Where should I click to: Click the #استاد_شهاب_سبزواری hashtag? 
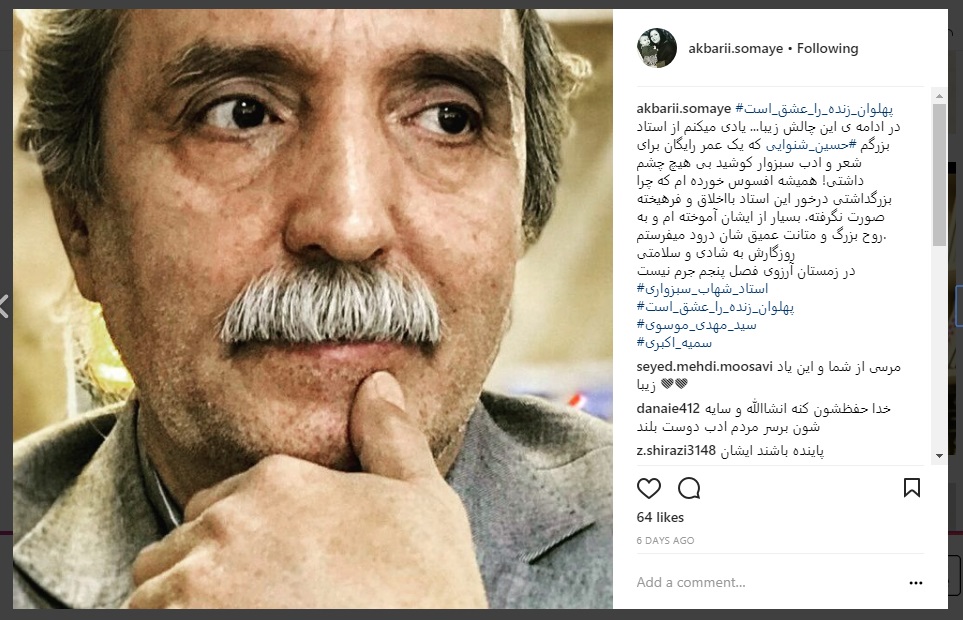tap(702, 289)
